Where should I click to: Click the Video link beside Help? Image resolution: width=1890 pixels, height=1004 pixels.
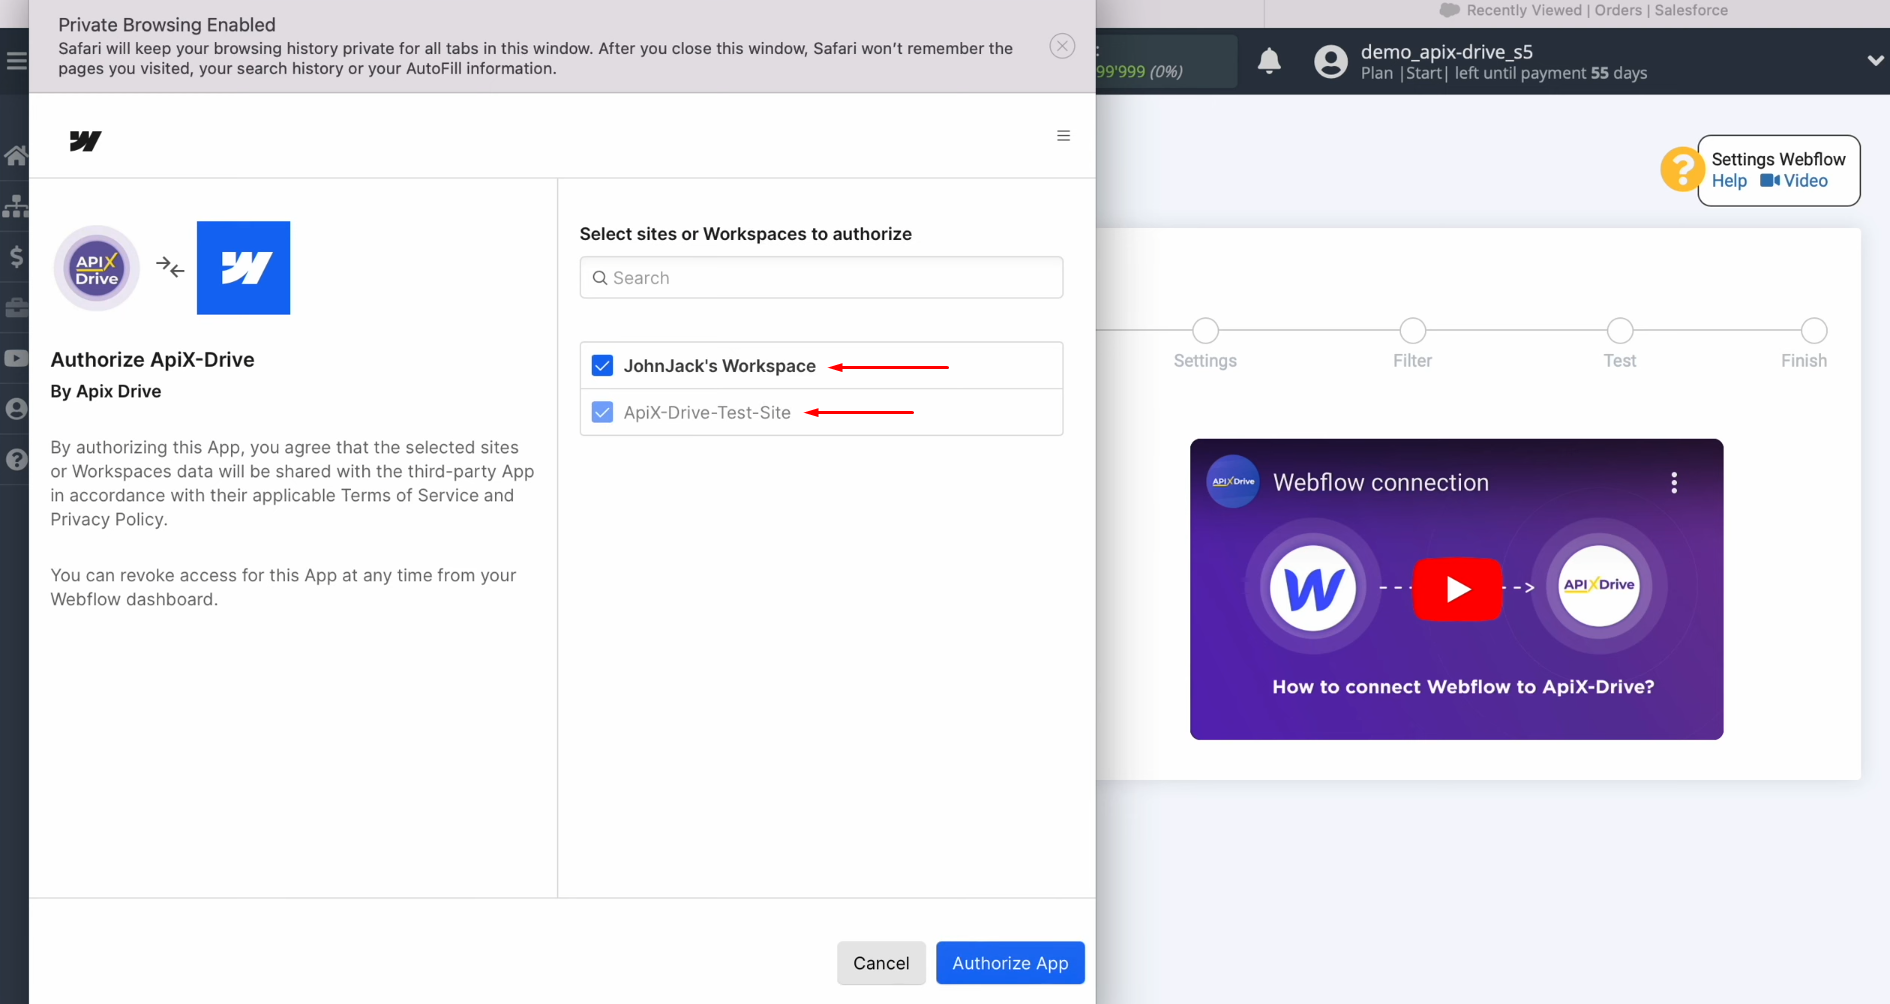pyautogui.click(x=1803, y=180)
